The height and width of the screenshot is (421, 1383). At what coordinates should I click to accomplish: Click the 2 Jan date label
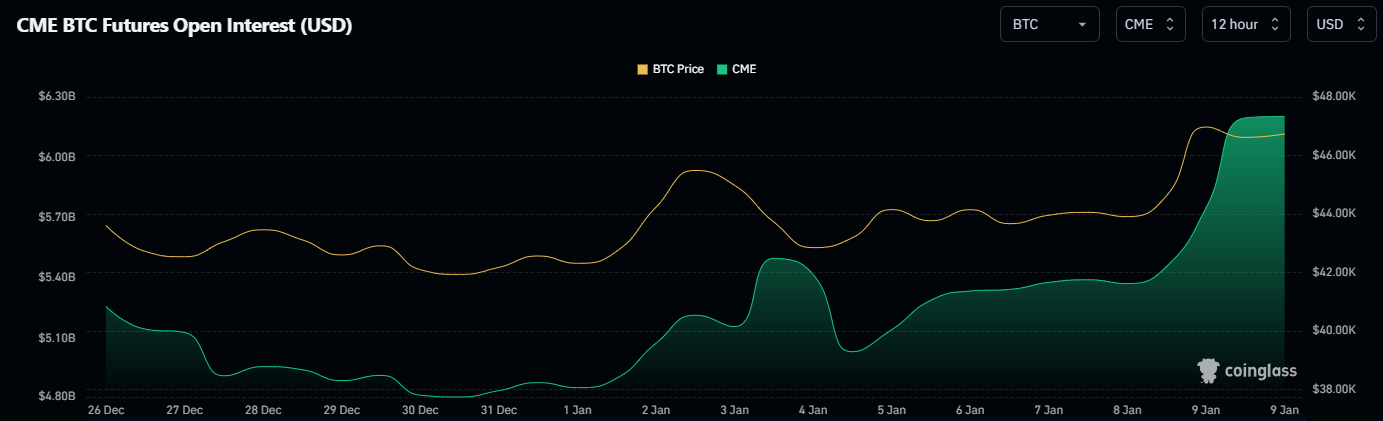click(656, 410)
